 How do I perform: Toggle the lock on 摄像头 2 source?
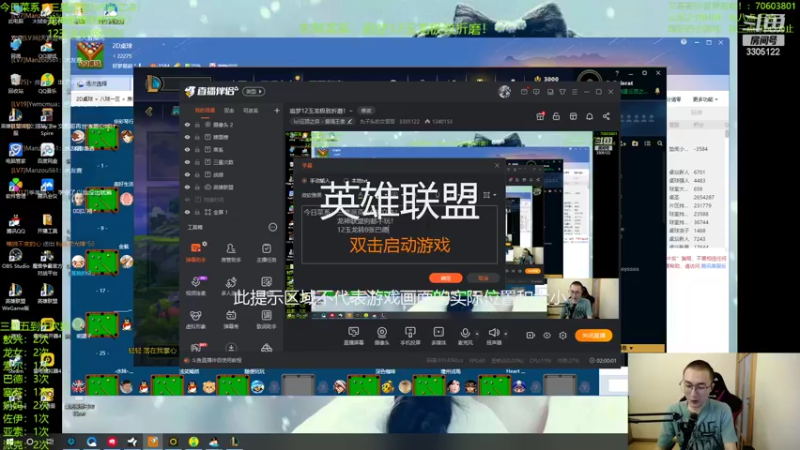click(197, 124)
